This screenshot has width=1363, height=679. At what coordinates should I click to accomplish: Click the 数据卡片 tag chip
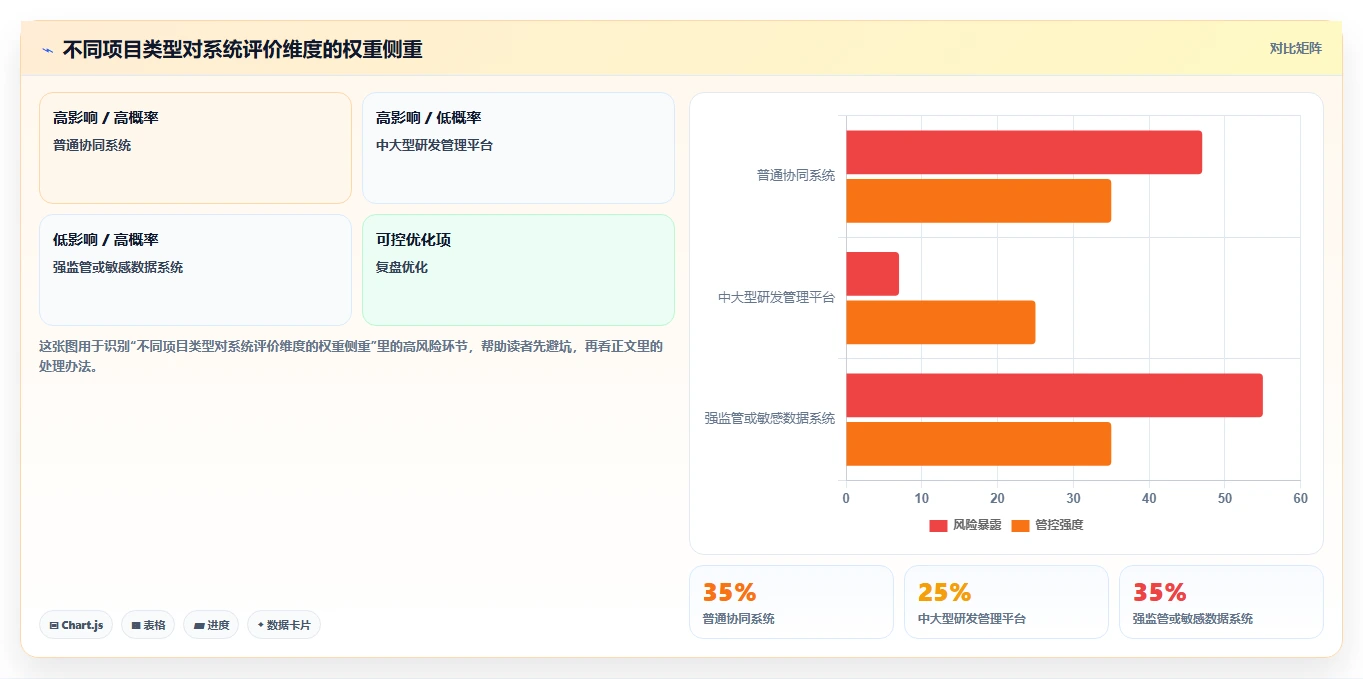(284, 625)
